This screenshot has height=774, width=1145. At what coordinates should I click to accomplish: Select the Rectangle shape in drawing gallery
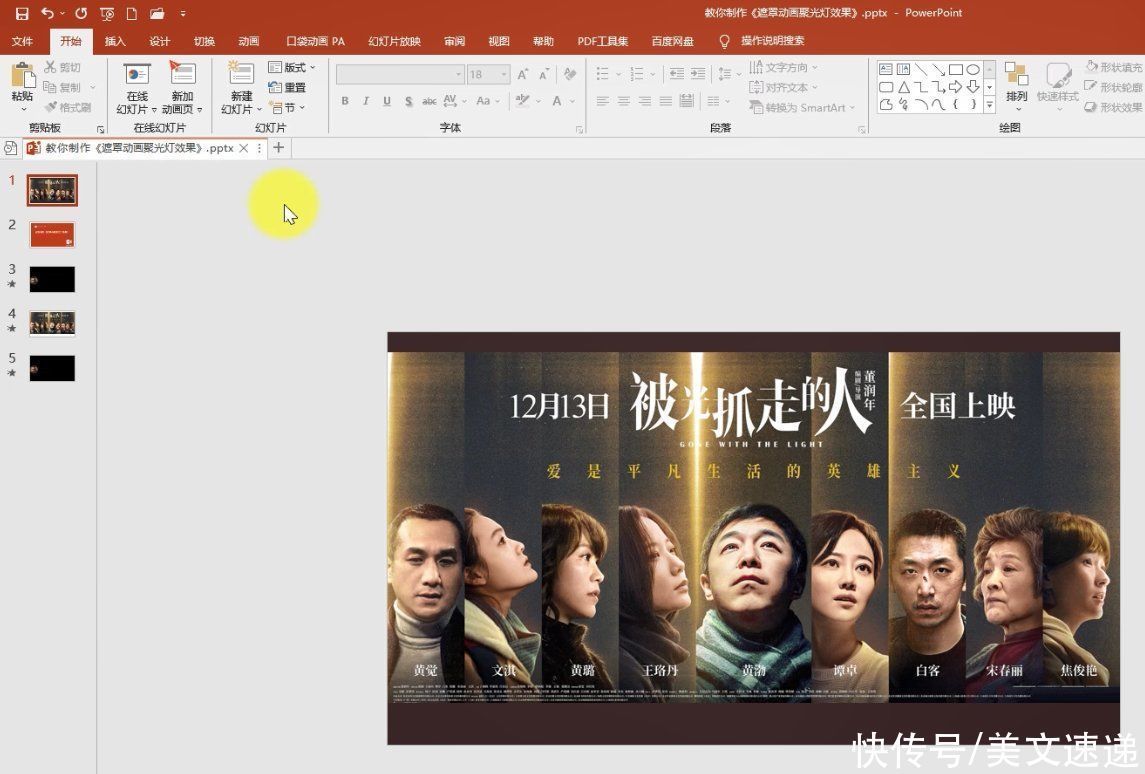click(x=956, y=70)
